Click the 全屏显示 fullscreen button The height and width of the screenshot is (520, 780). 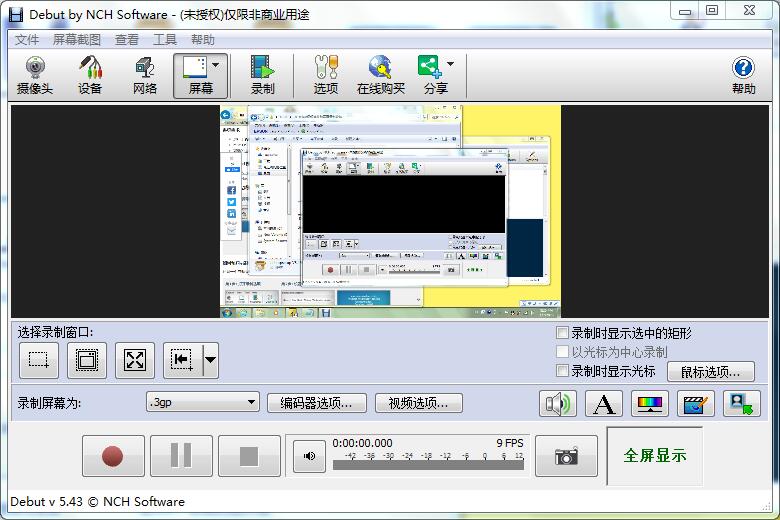click(655, 456)
